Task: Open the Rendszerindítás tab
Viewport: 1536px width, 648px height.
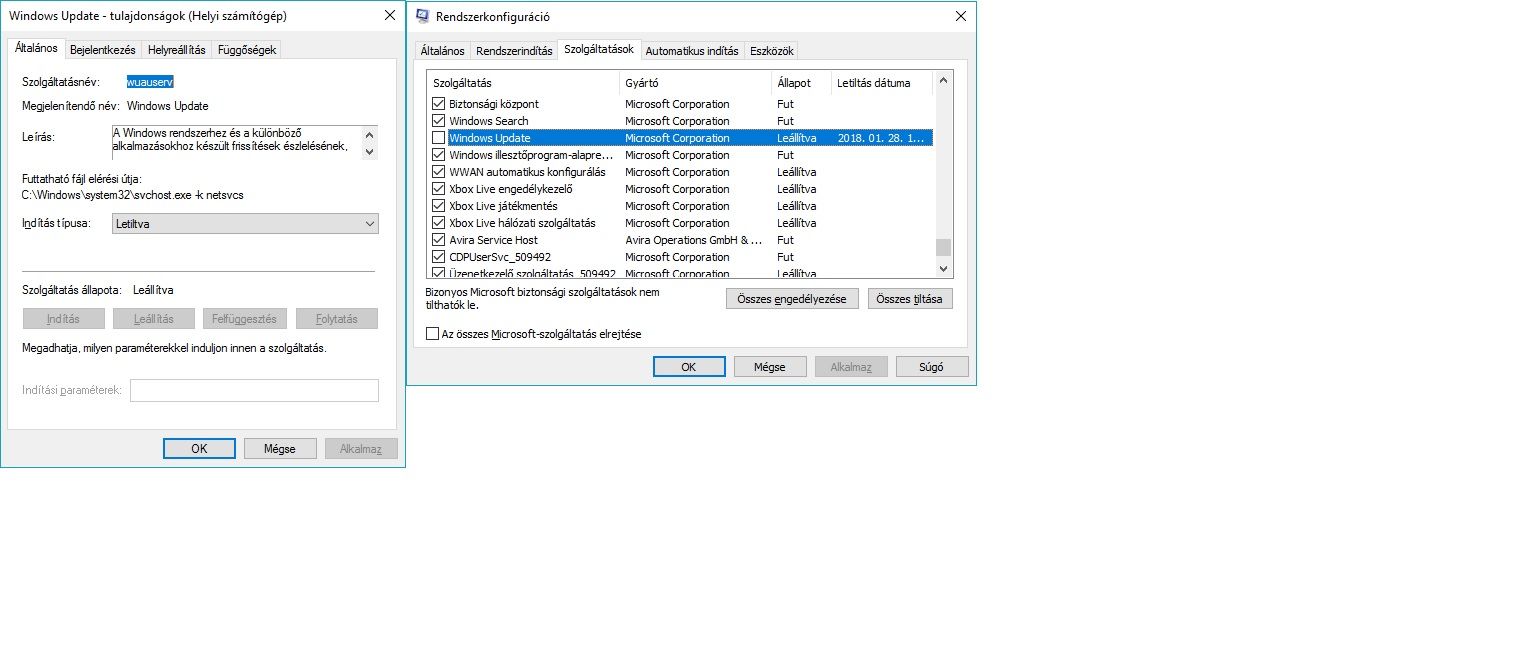Action: click(x=514, y=51)
